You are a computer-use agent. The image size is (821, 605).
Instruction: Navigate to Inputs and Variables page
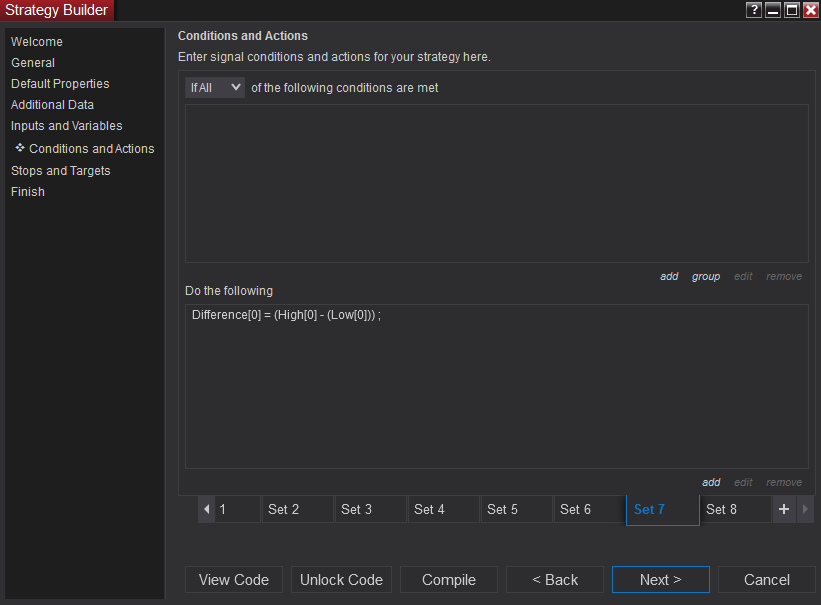pos(67,126)
